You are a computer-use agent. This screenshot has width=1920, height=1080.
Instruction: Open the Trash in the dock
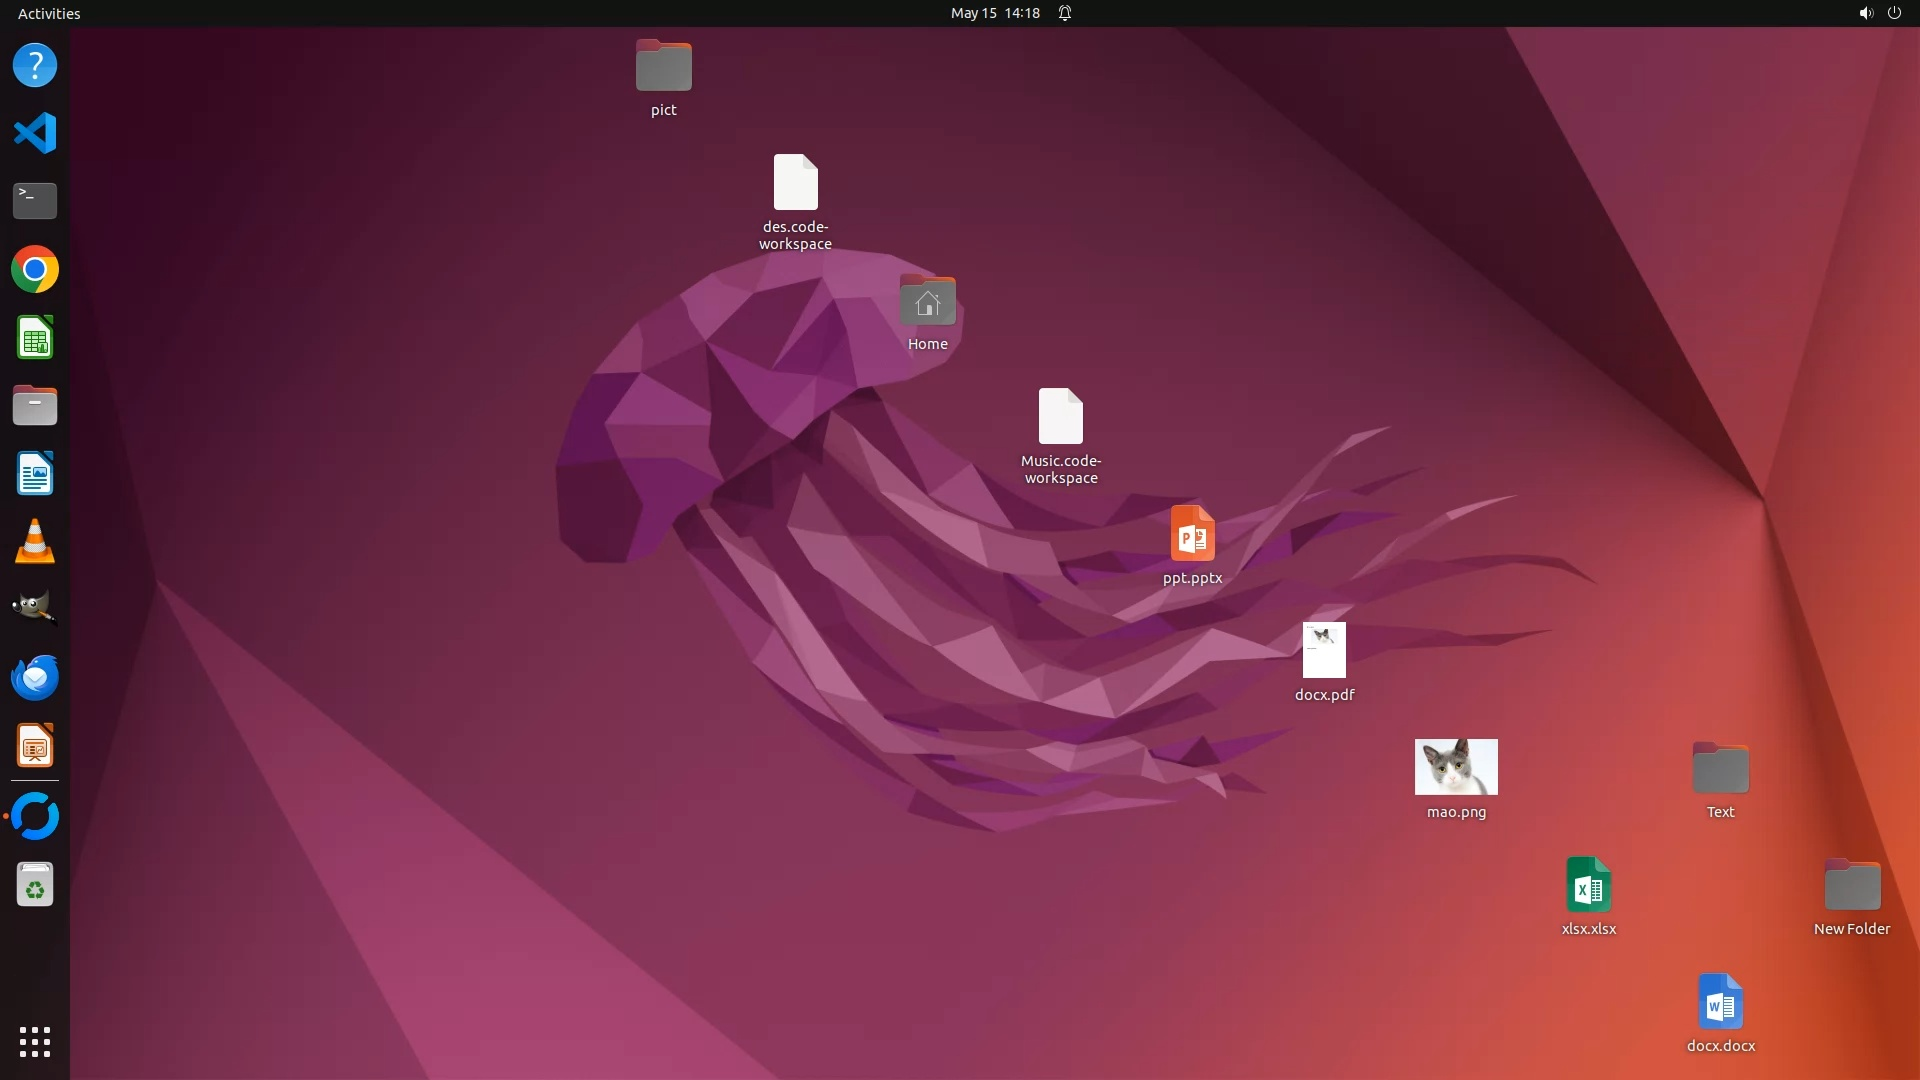(x=35, y=885)
